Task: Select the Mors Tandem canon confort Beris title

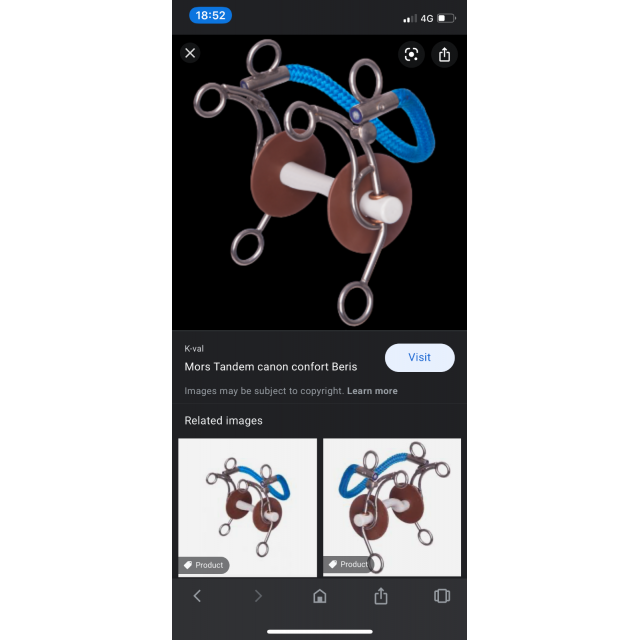Action: tap(271, 367)
